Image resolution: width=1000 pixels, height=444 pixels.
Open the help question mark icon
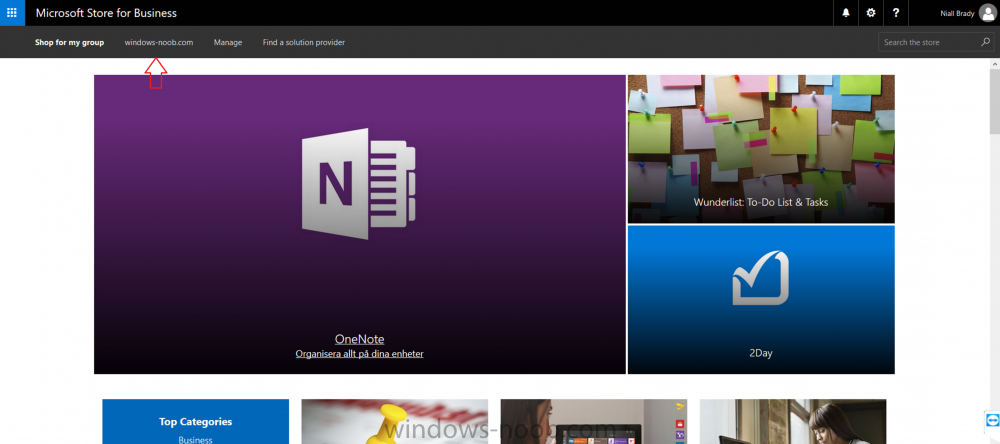click(x=895, y=13)
